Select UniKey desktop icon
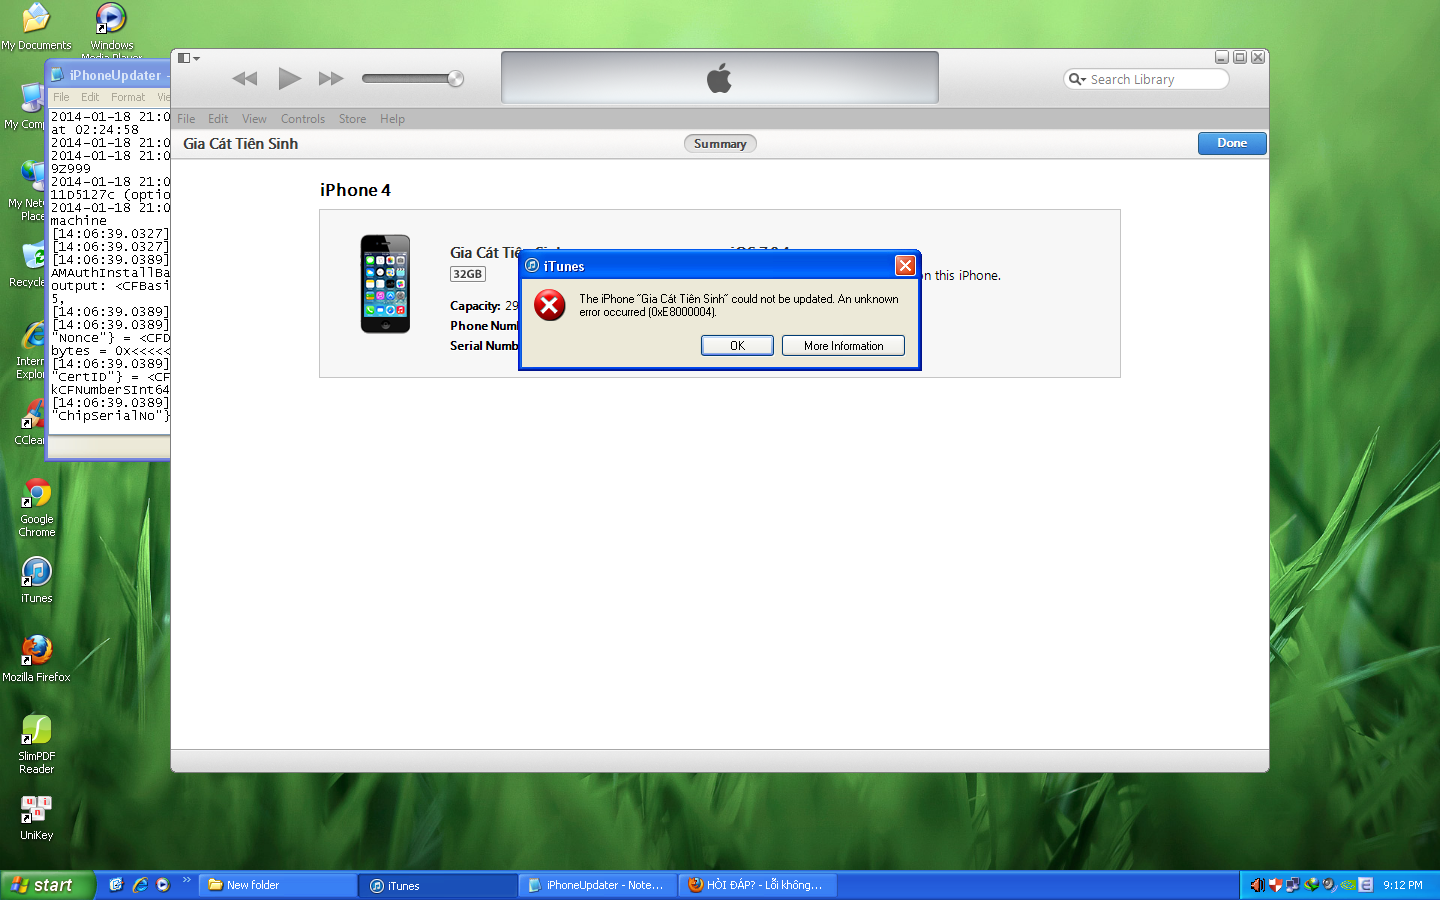 (36, 816)
